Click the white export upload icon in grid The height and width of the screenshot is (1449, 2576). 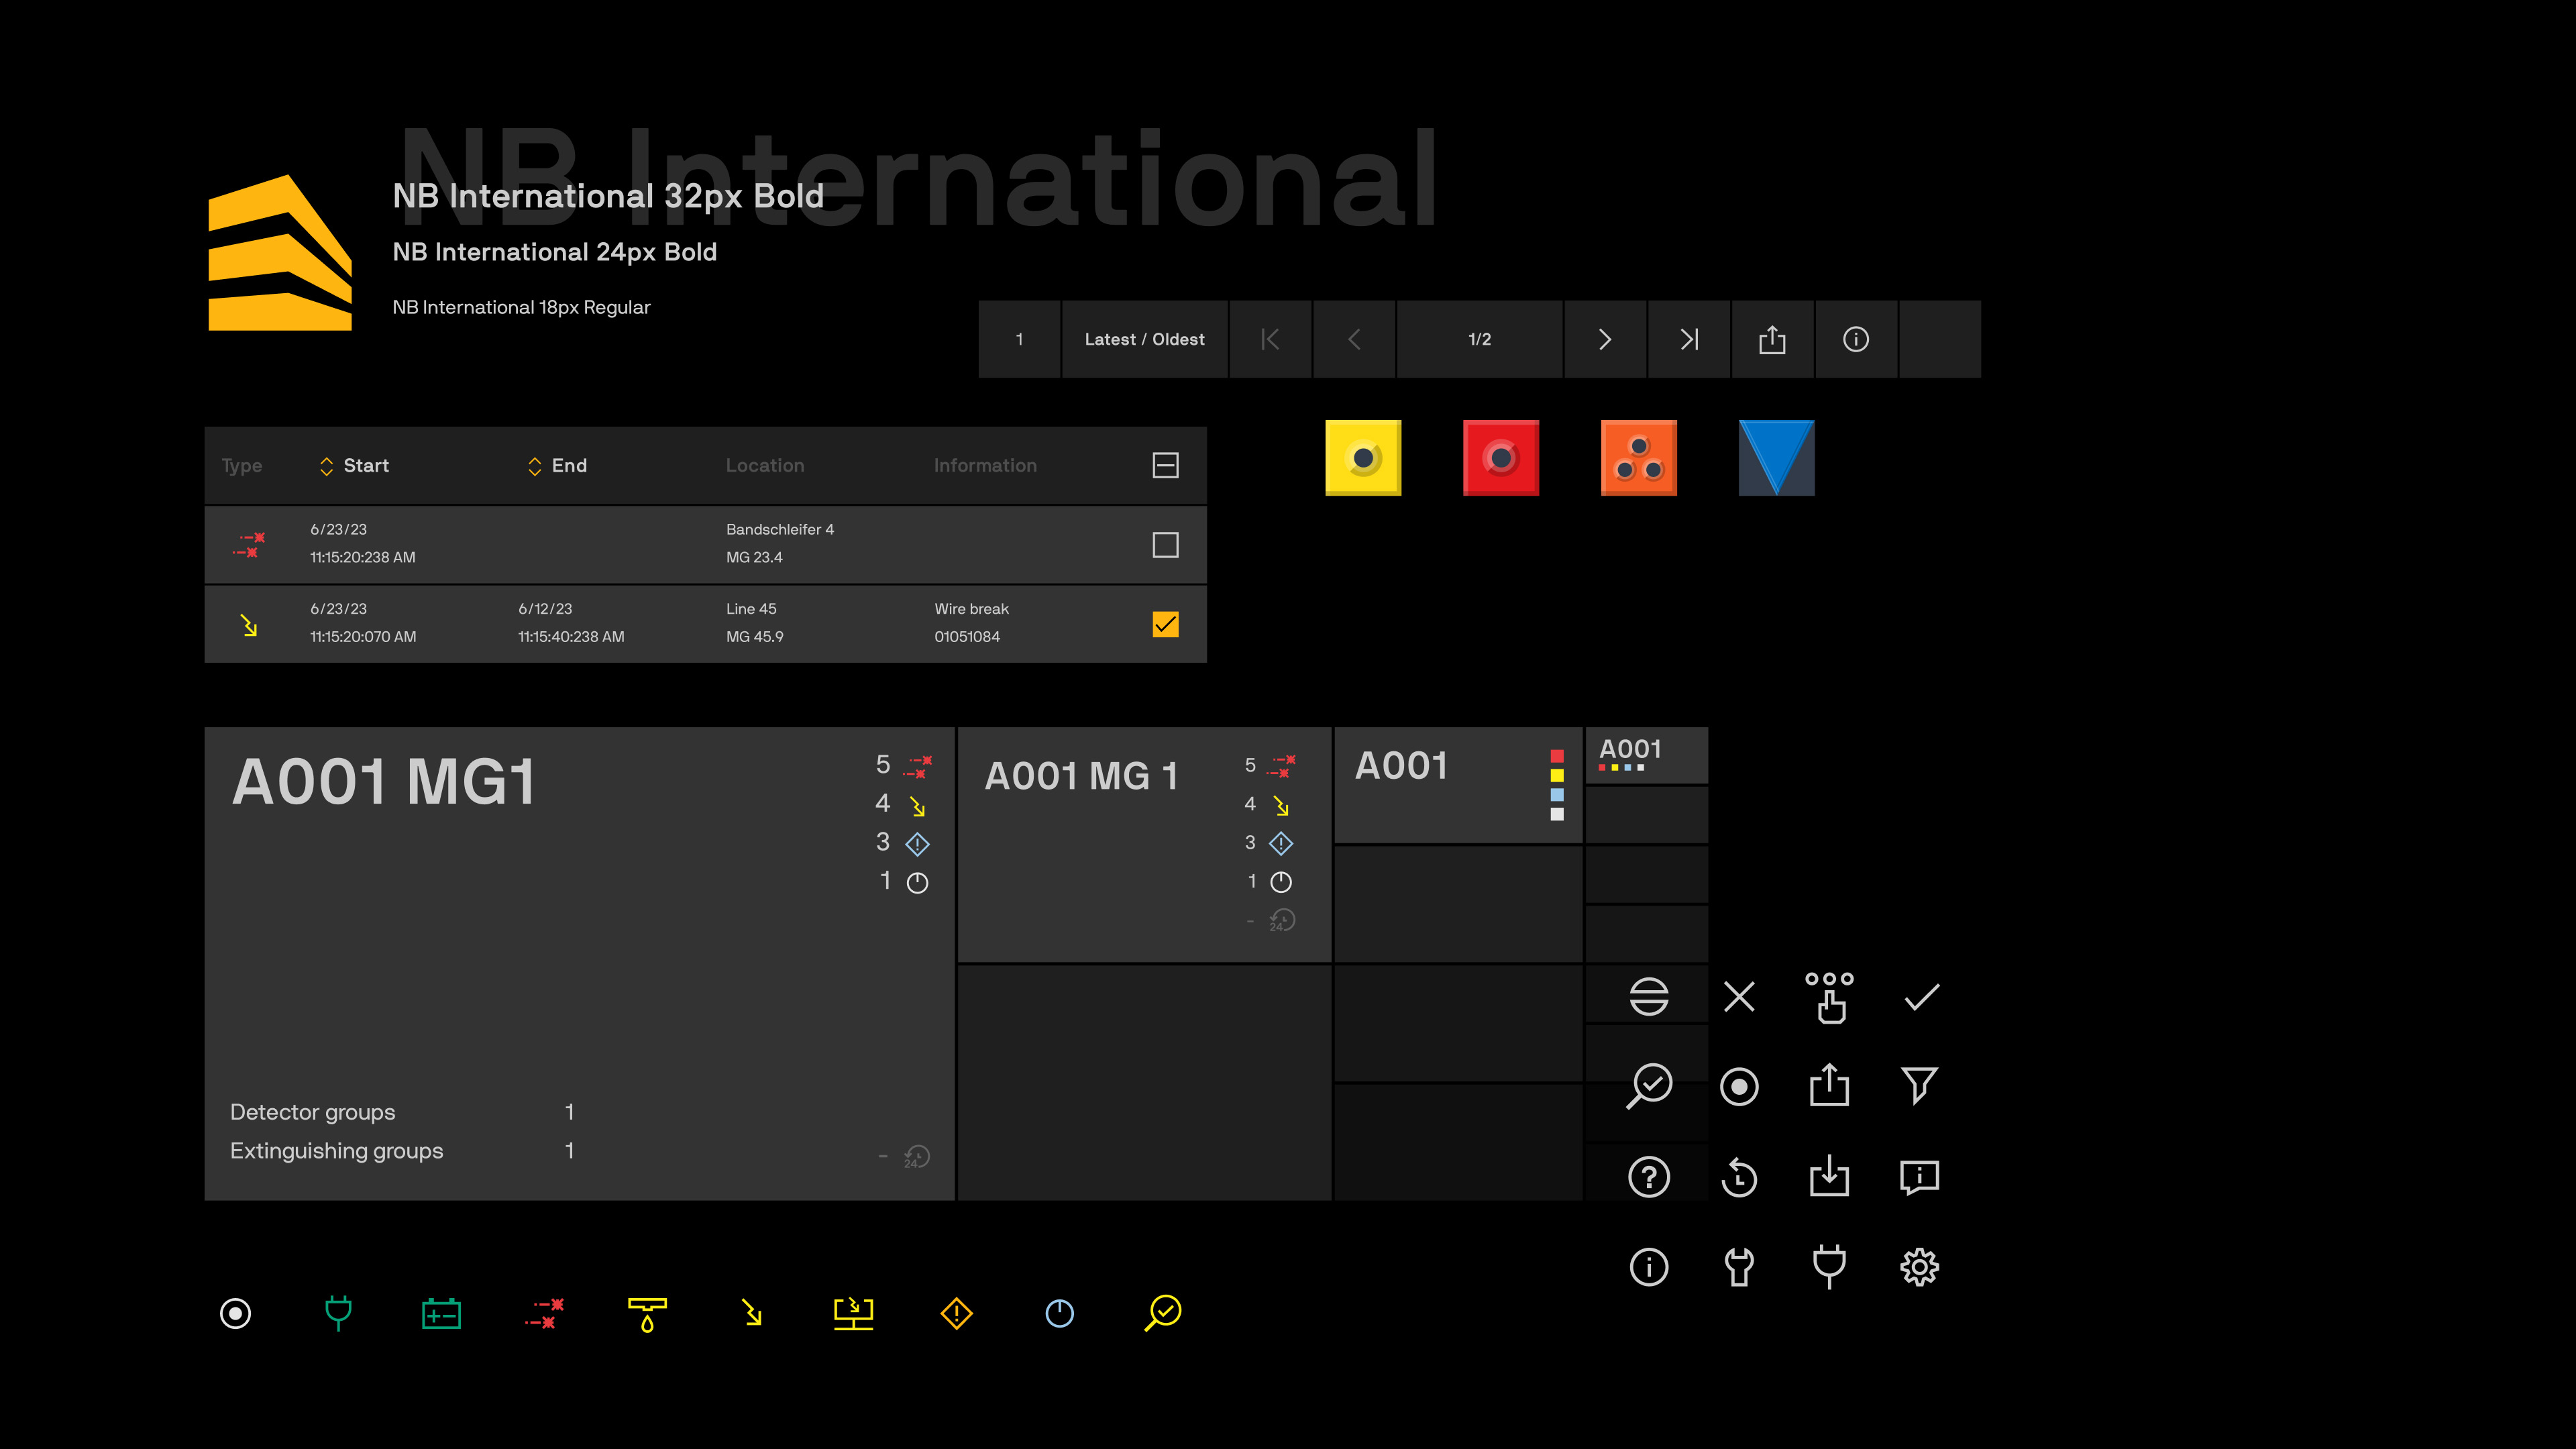[x=1829, y=1085]
